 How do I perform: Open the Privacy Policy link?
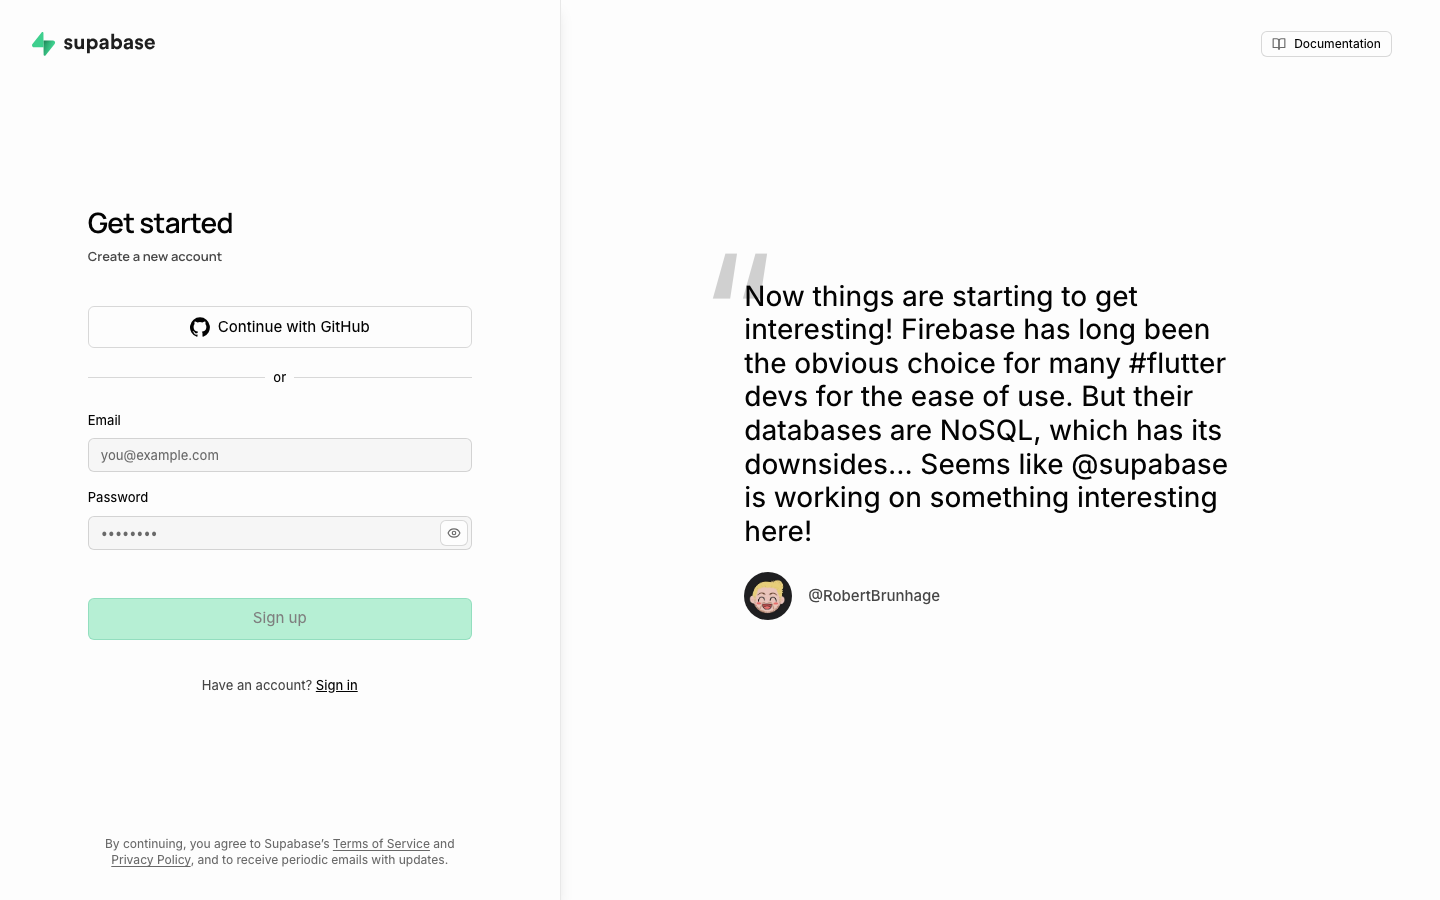[151, 860]
